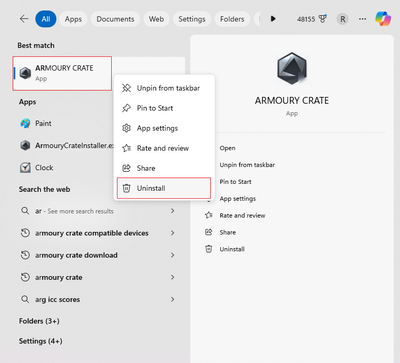
Task: Select Unpin from taskbar in the context menu
Action: [x=164, y=88]
